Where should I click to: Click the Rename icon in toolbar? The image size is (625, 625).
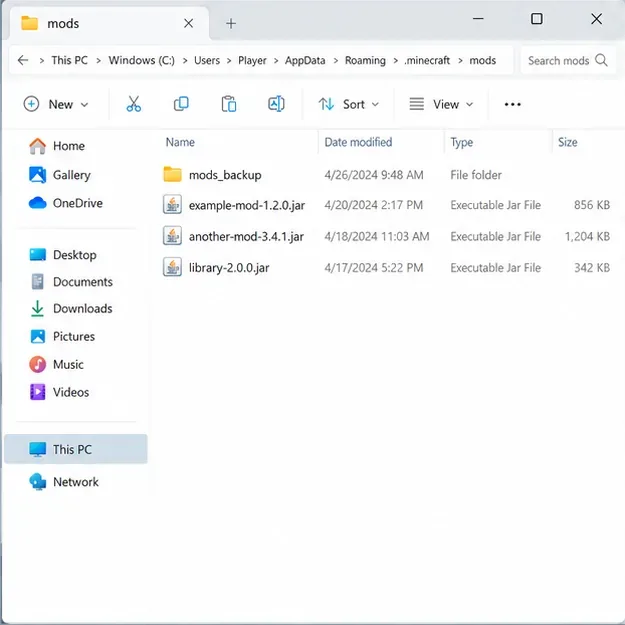pos(276,104)
